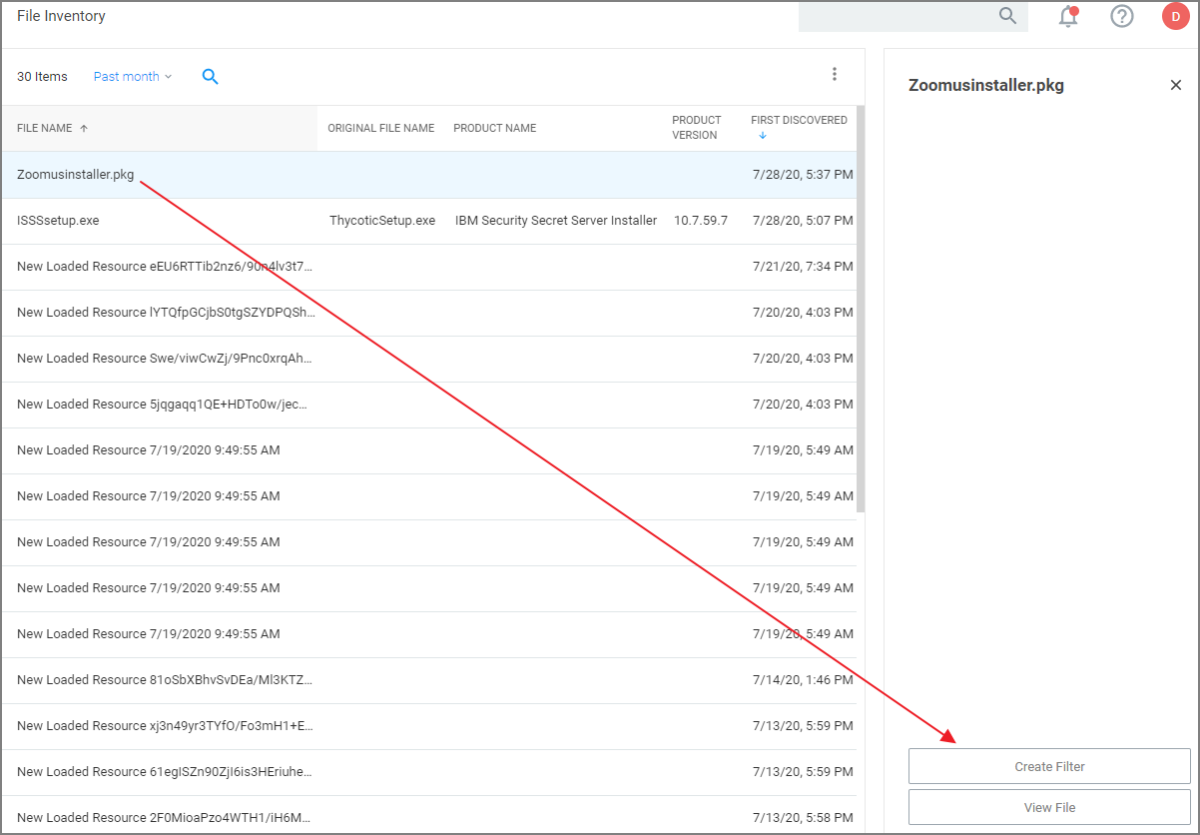This screenshot has width=1200, height=835.
Task: Type in the top search input field
Action: coord(895,16)
